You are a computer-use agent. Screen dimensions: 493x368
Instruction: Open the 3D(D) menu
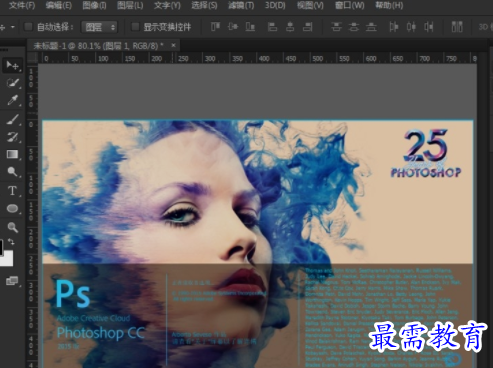pos(275,6)
